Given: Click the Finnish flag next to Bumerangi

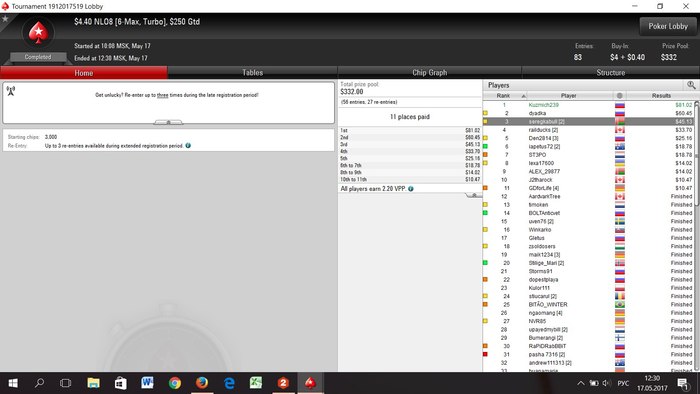Looking at the screenshot, I should (x=620, y=338).
